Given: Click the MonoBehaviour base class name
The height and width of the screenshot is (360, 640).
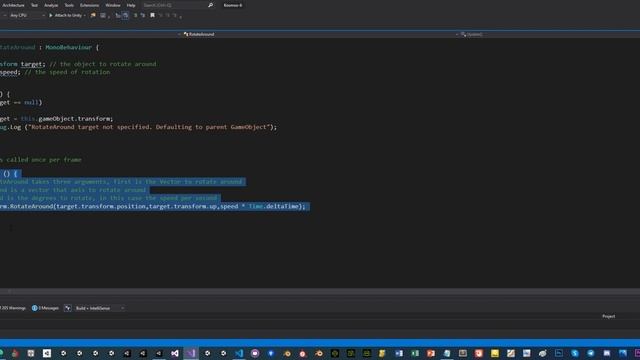Looking at the screenshot, I should (69, 47).
